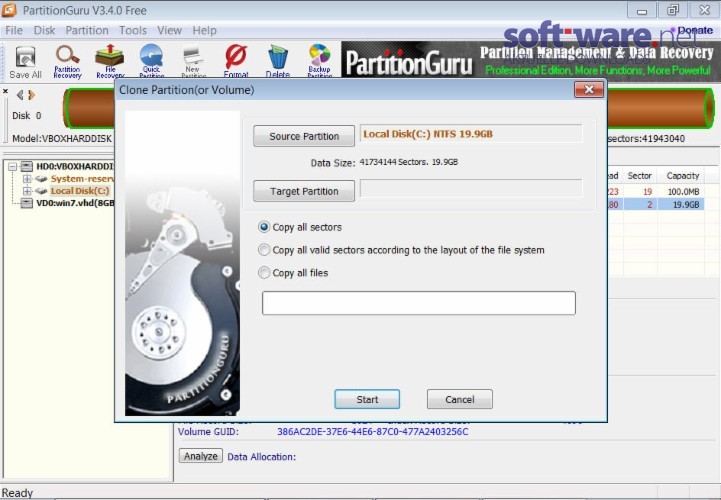Create a New Partition from the toolbar
721x500 pixels.
193,61
